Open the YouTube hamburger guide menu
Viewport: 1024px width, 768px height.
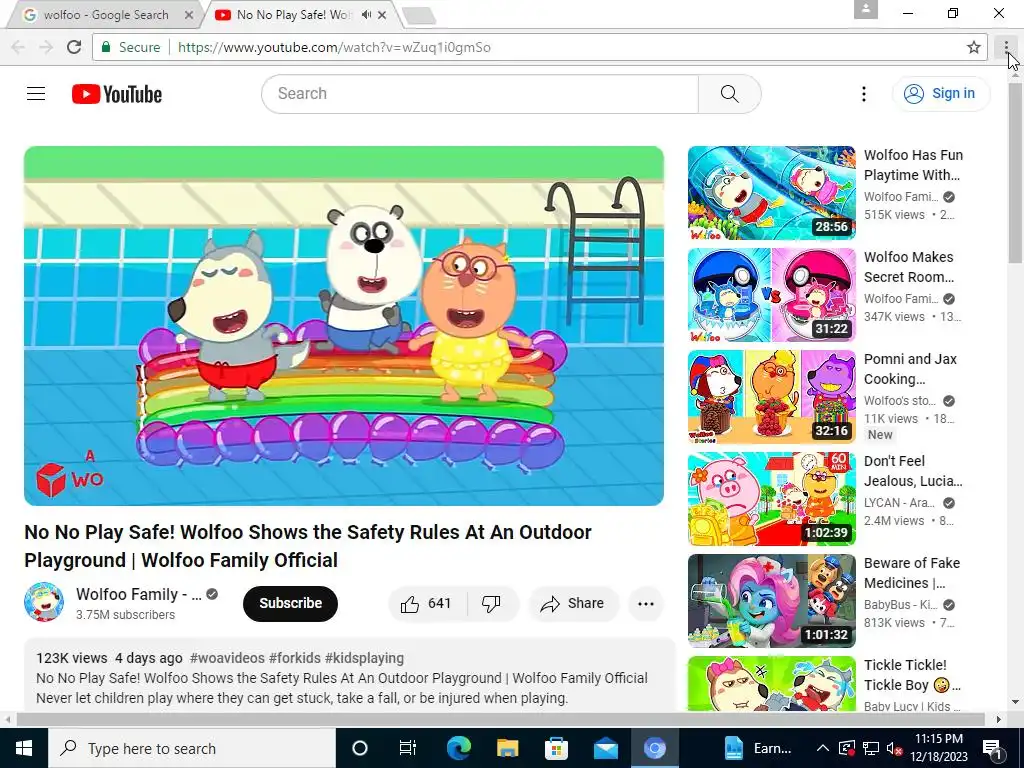click(36, 94)
